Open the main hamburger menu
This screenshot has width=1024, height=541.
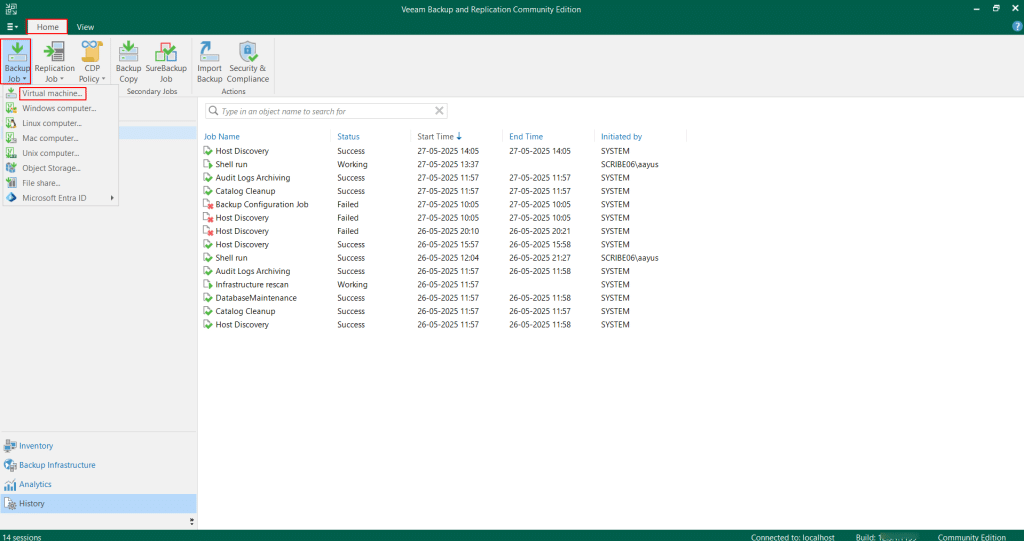point(12,27)
